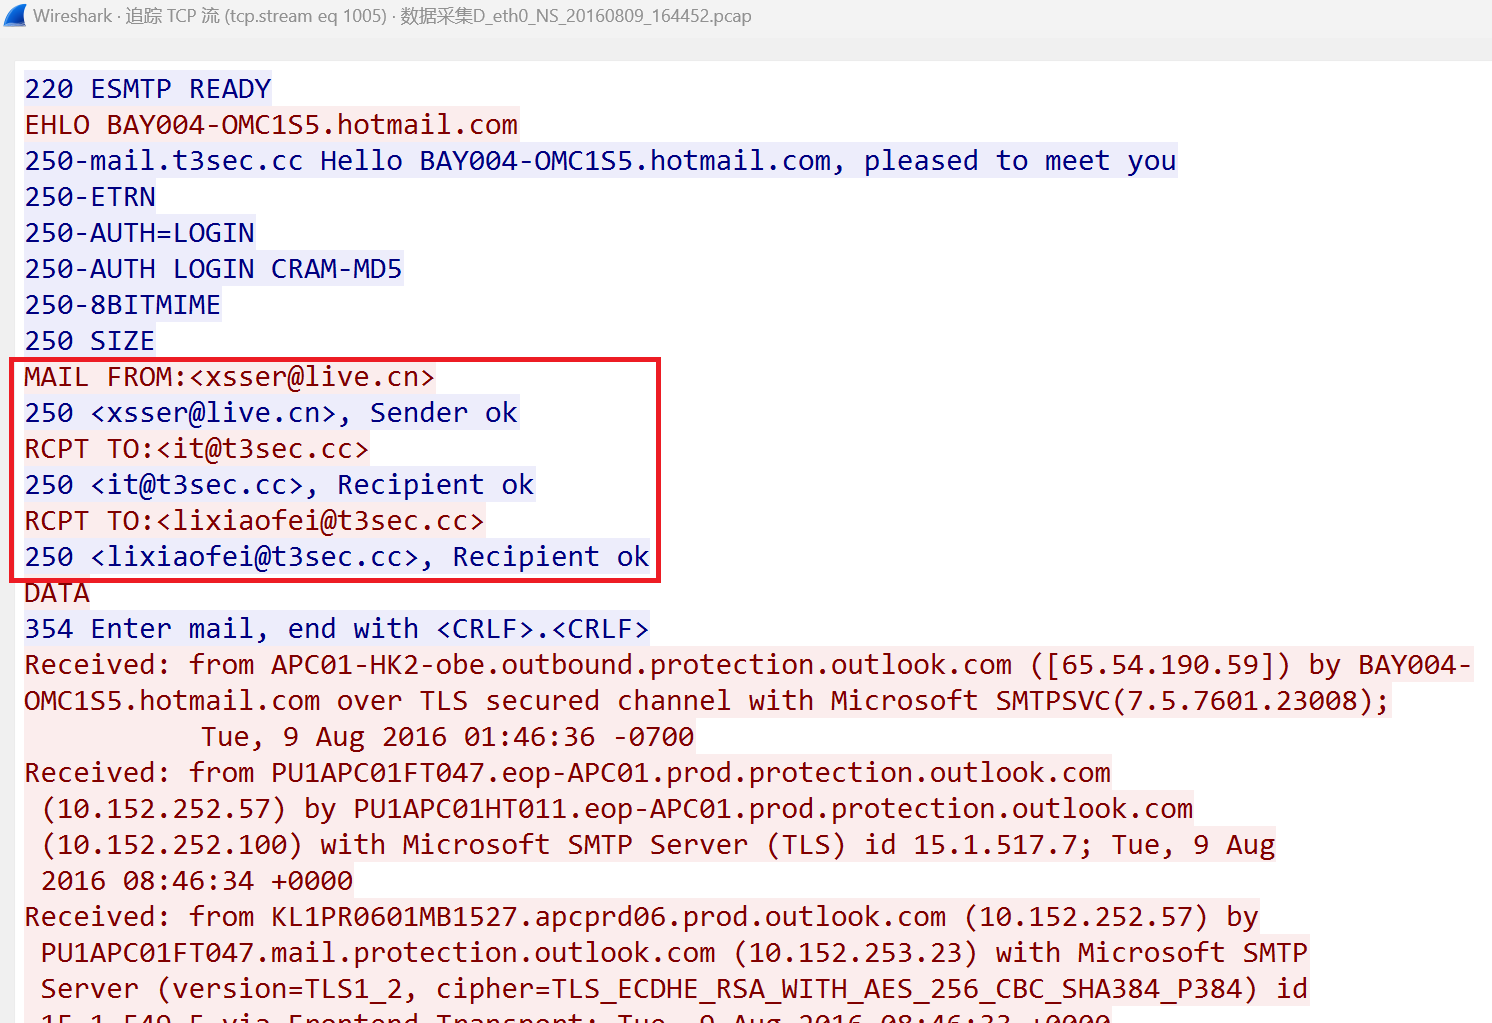Click 'Server (version=TLS1_2, cipher=...' line

pos(674,989)
